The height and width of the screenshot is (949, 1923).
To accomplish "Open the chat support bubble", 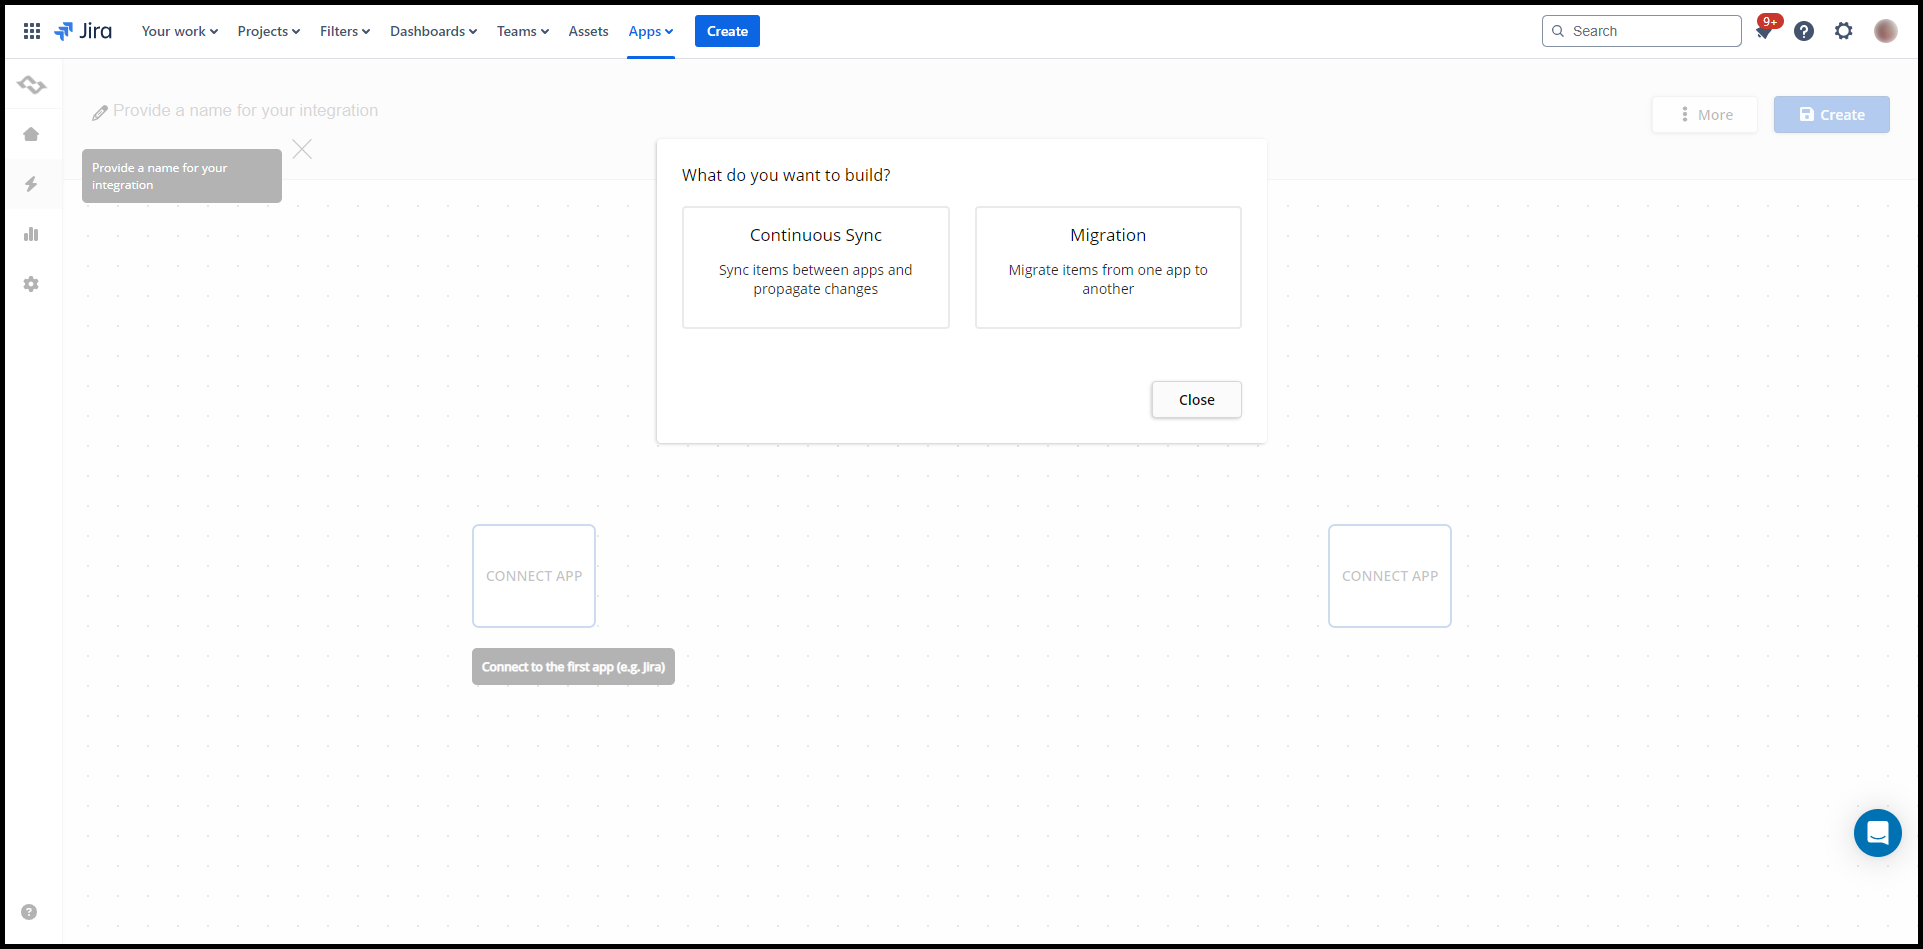I will 1877,832.
